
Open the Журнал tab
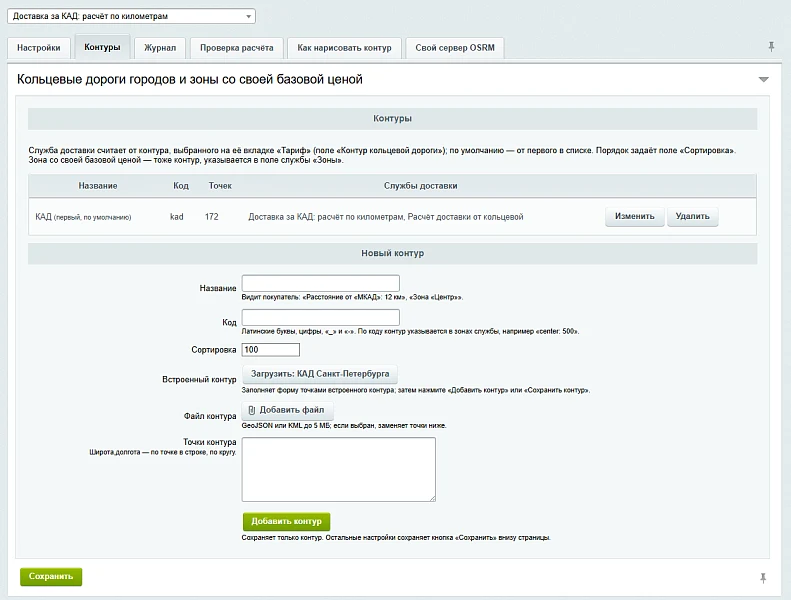pyautogui.click(x=160, y=48)
